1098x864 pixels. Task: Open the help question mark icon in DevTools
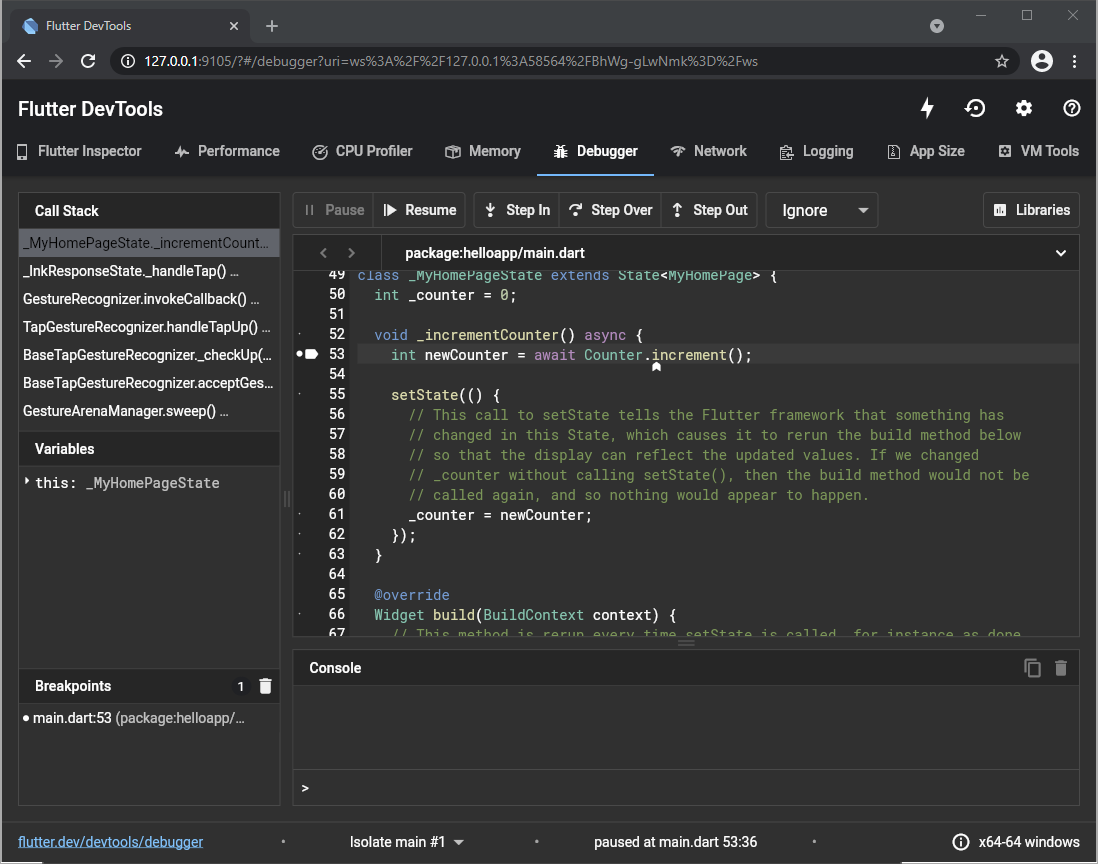(x=1071, y=108)
